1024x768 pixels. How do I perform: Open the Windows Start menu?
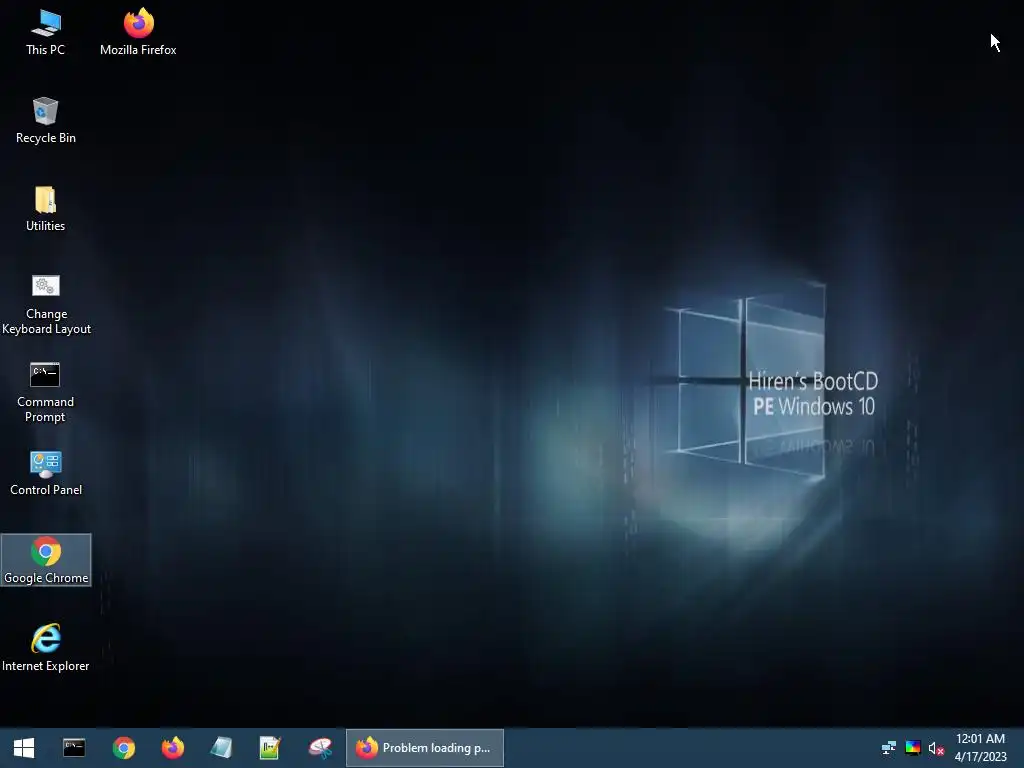24,748
